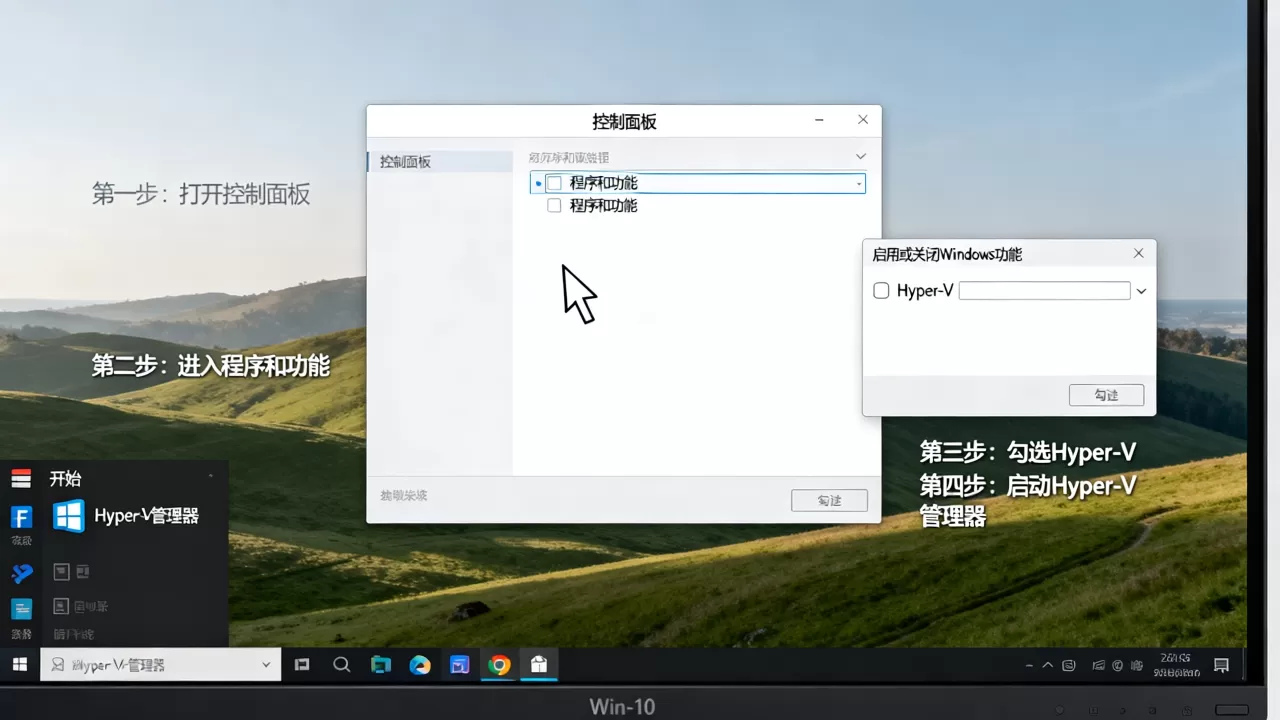Tick the unhighlighted 程序和功能 checkbox
This screenshot has height=720, width=1280.
[x=554, y=206]
